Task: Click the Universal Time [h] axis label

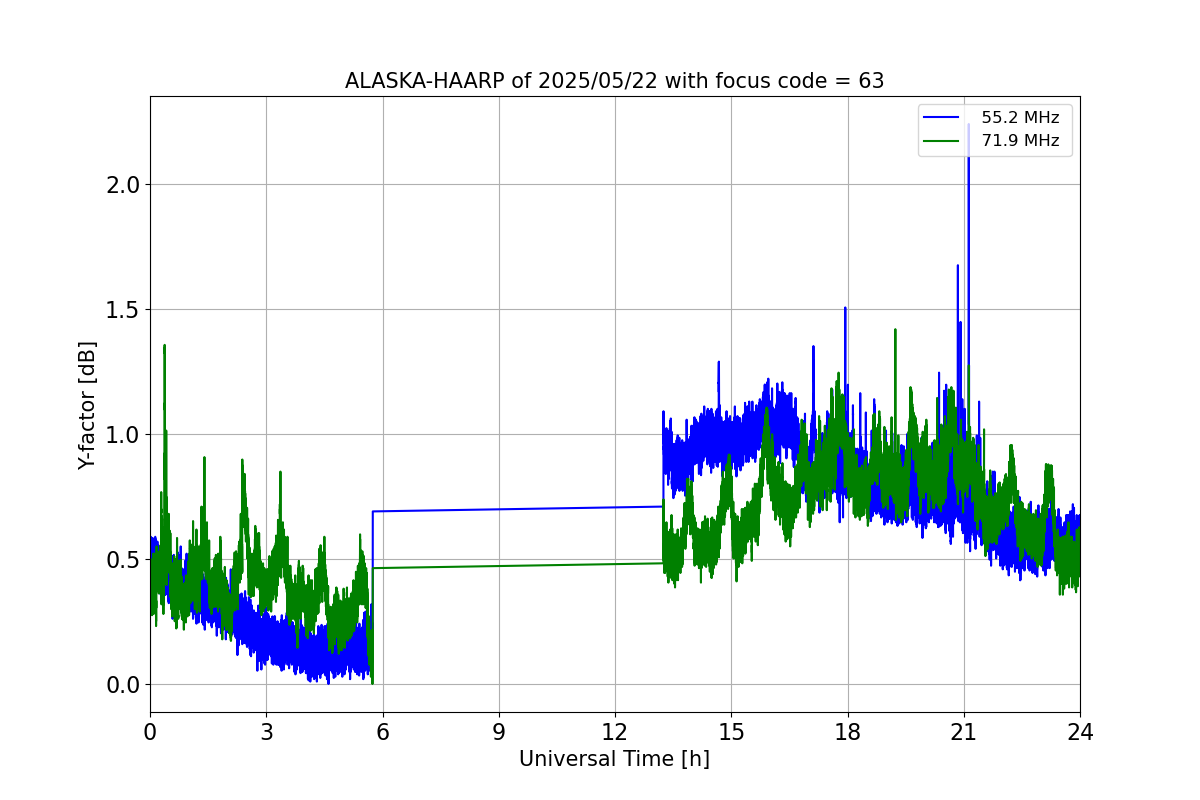Action: [x=614, y=759]
